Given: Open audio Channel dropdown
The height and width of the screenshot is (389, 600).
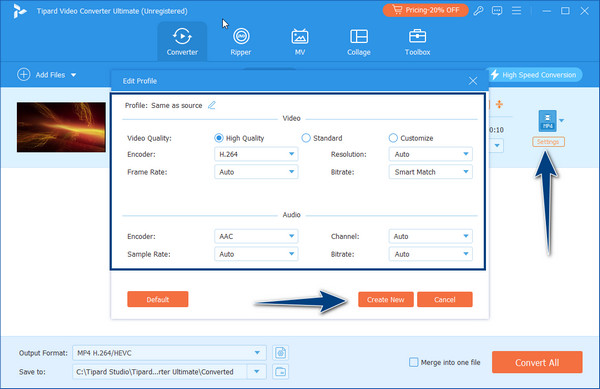Looking at the screenshot, I should click(430, 236).
